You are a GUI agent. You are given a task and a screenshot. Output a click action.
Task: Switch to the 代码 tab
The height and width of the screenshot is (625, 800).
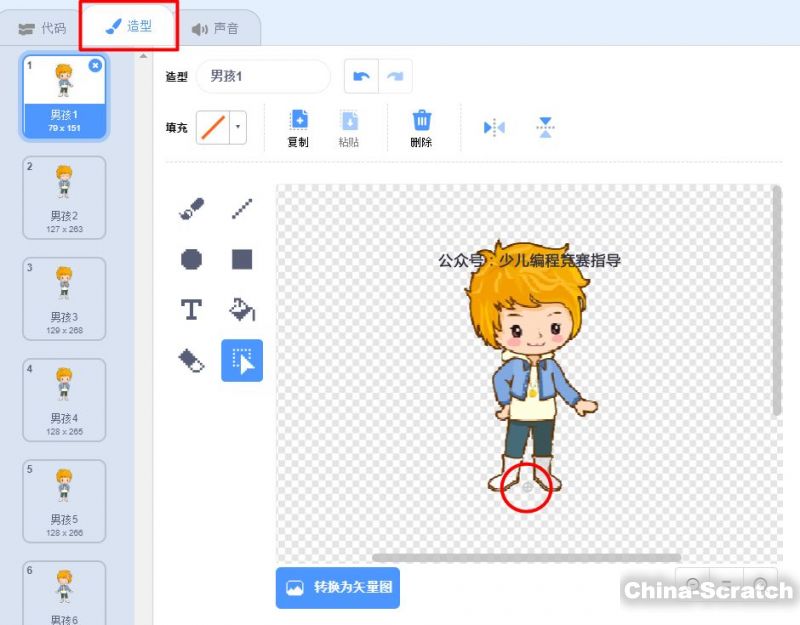pyautogui.click(x=42, y=28)
